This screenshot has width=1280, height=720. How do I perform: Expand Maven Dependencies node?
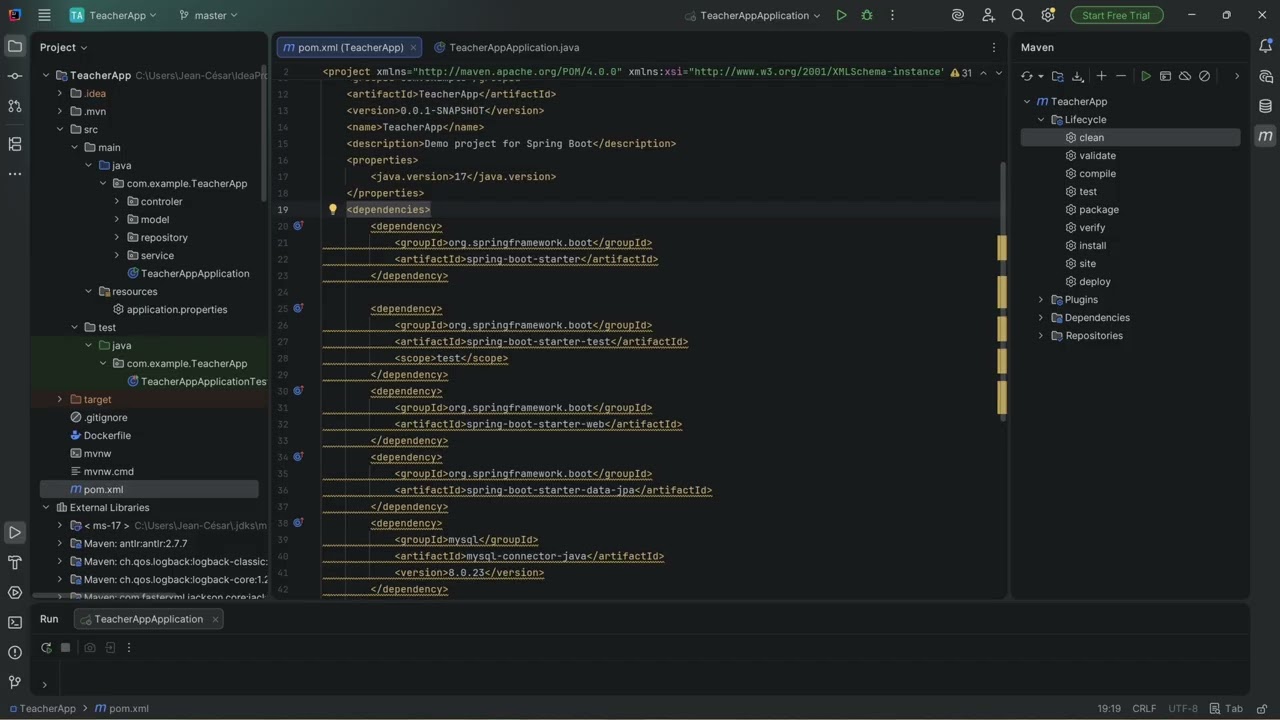1041,318
